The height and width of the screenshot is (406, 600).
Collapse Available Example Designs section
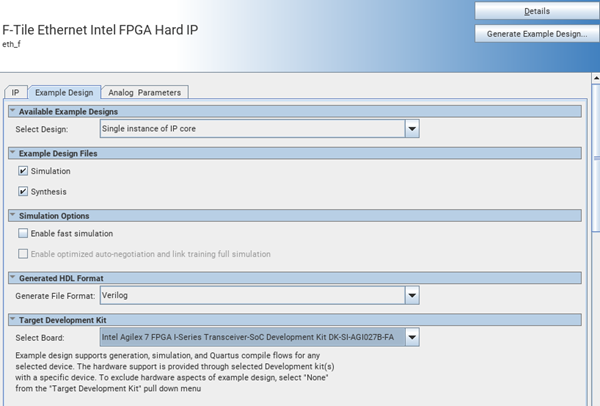[13, 111]
